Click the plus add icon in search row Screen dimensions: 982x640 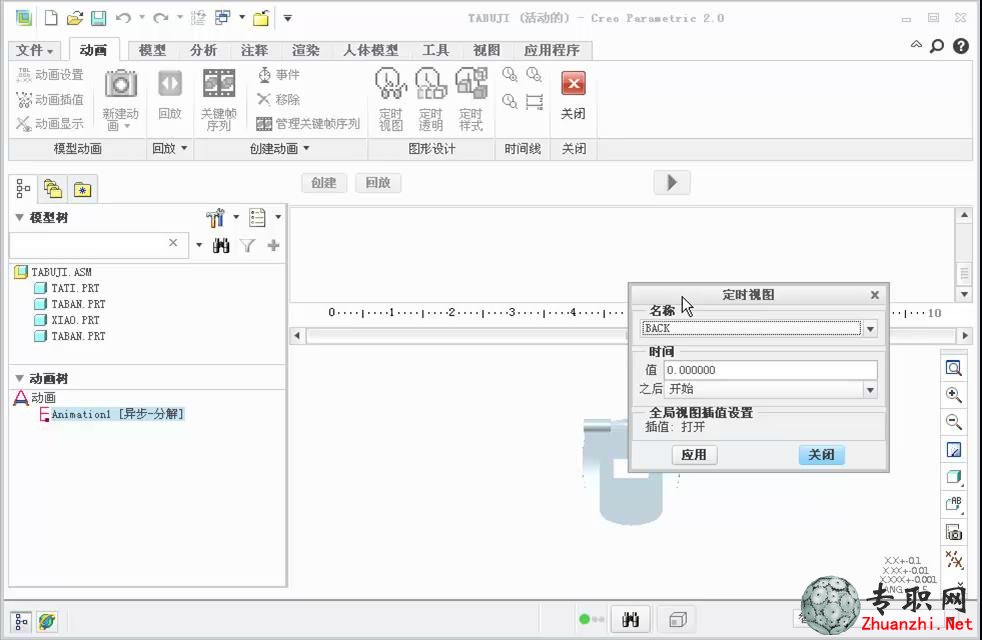pyautogui.click(x=273, y=245)
